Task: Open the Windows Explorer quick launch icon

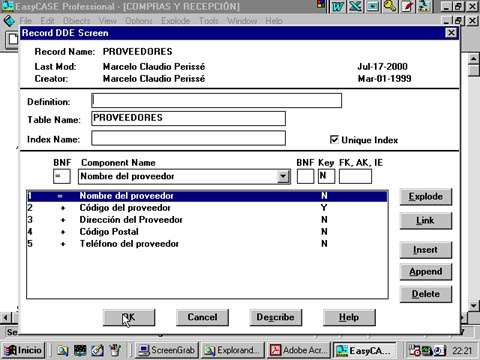Action: pos(62,350)
